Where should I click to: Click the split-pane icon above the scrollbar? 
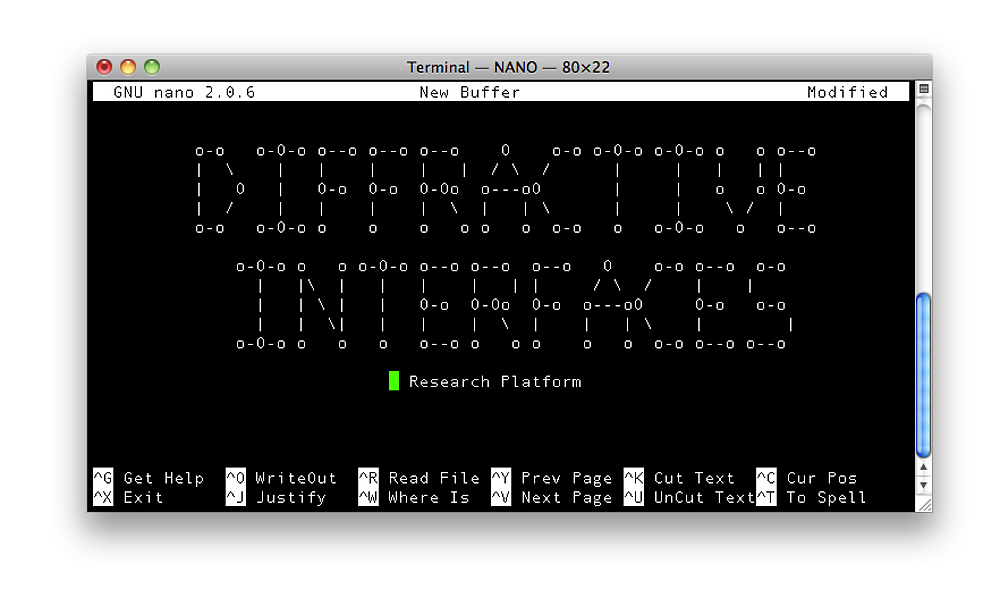(923, 89)
